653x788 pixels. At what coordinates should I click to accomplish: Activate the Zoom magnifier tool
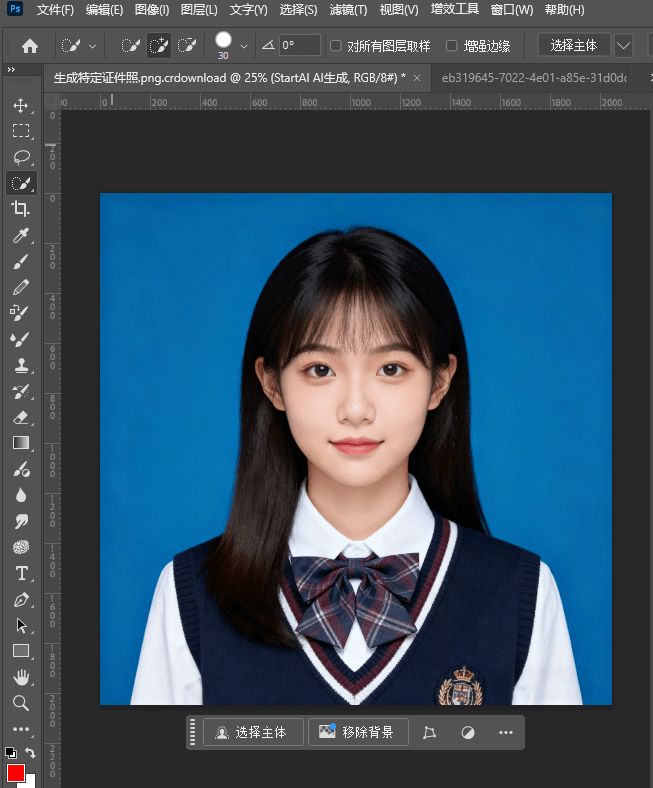point(20,703)
